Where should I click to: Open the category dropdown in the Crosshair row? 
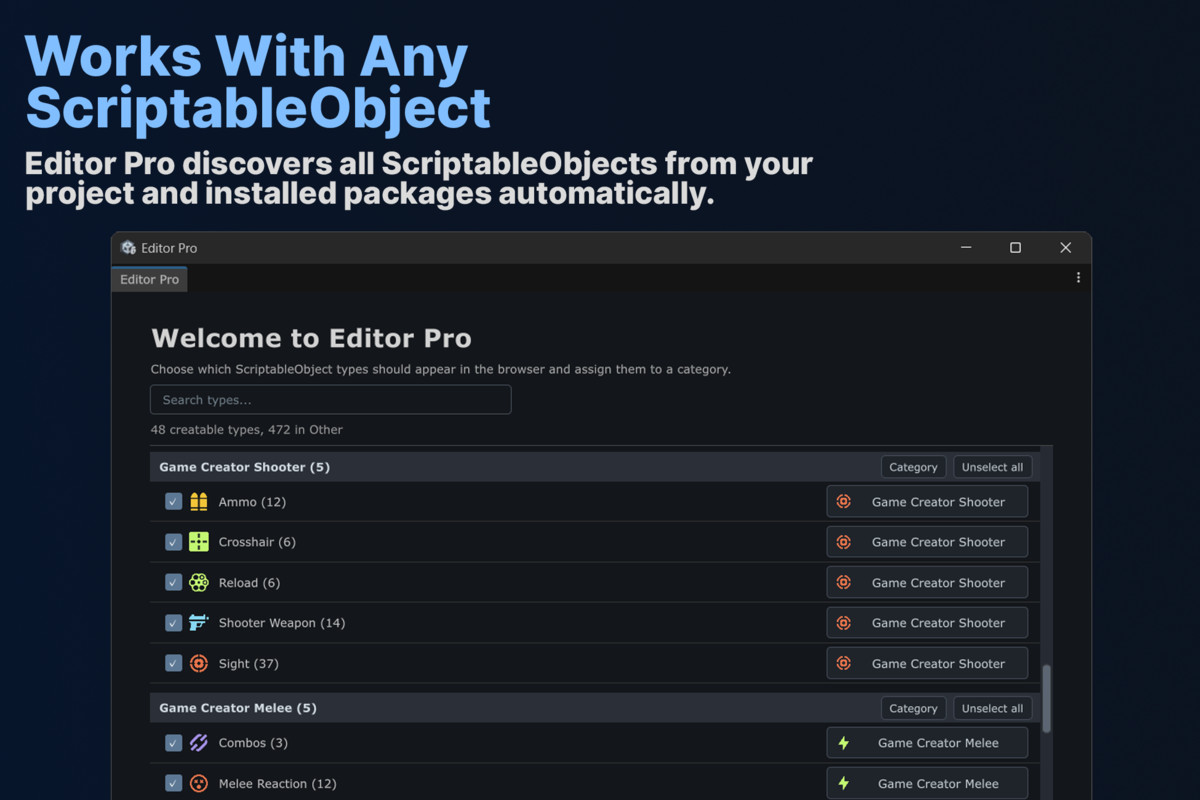coord(927,542)
